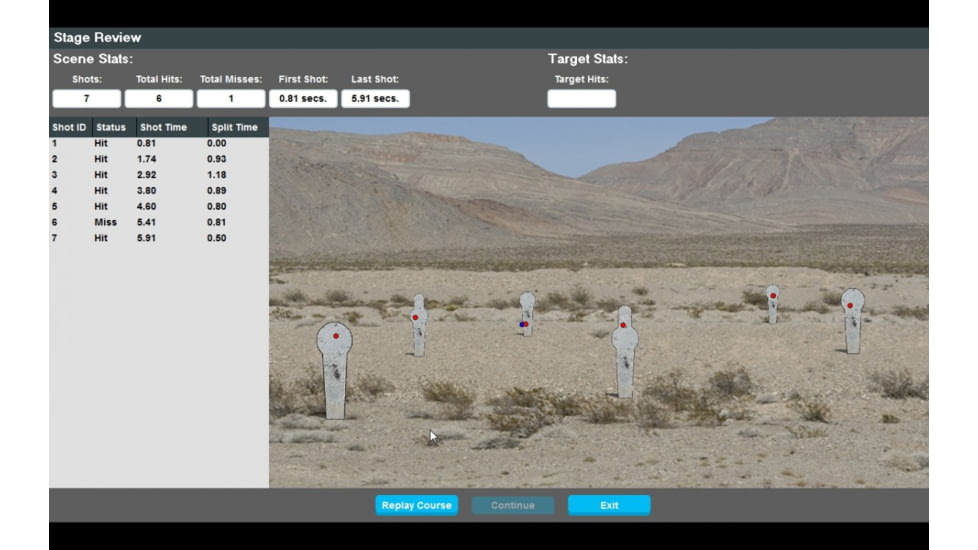978x550 pixels.
Task: Select shot 1 row in shot table
Action: [158, 143]
